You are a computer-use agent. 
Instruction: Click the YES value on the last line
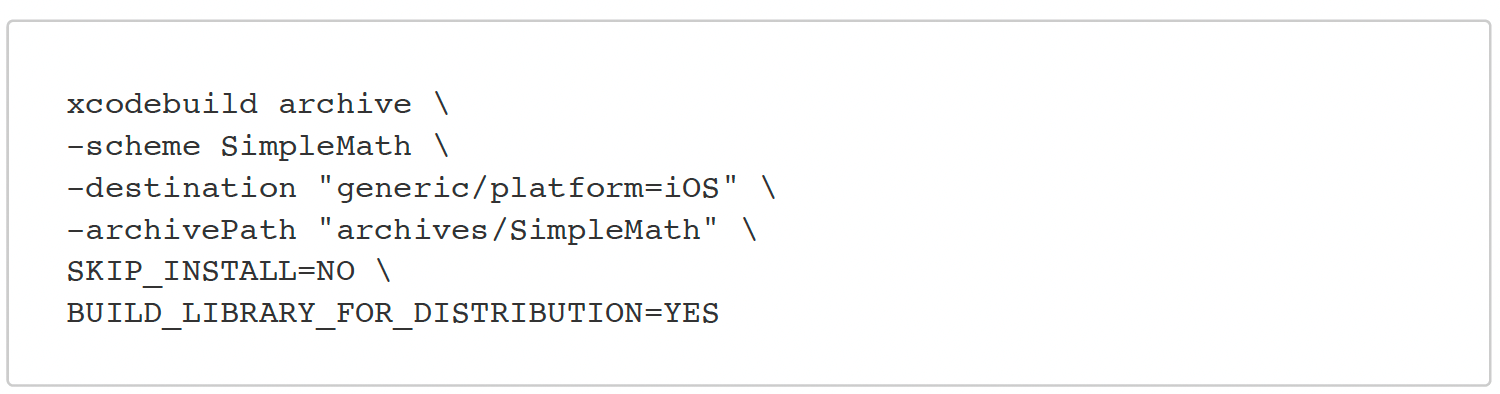coord(691,314)
